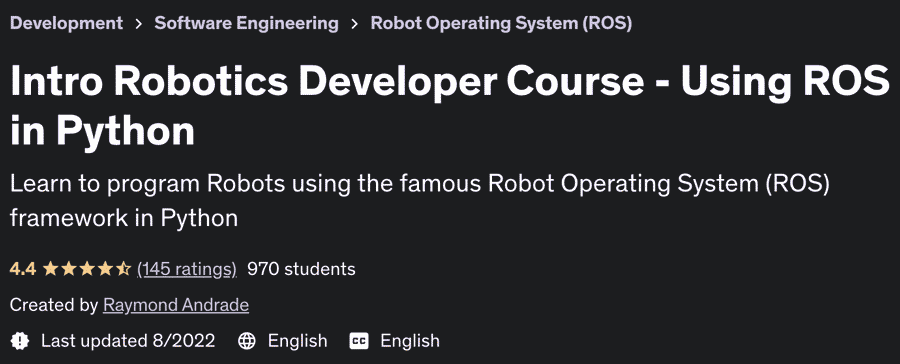Image resolution: width=900 pixels, height=364 pixels.
Task: Click chevron after Development breadcrumb
Action: (x=138, y=24)
